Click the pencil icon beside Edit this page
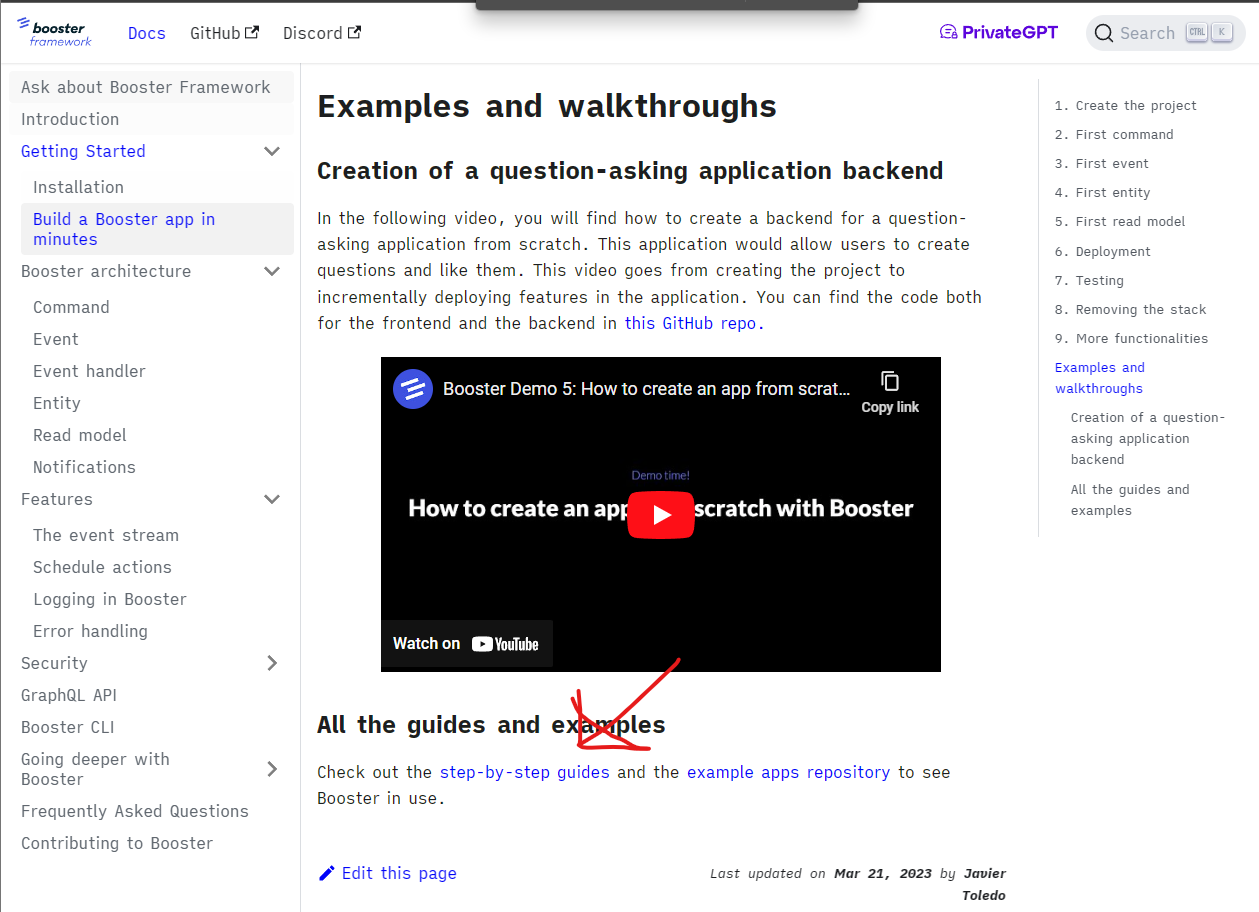The width and height of the screenshot is (1259, 912). (x=326, y=873)
